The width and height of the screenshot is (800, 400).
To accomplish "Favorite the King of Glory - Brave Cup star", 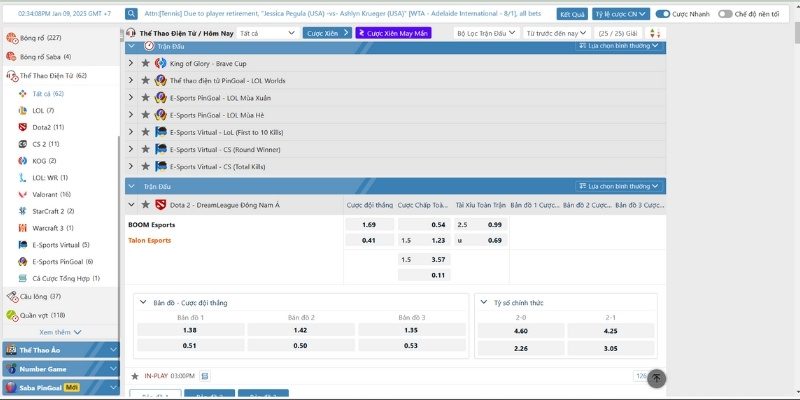I will [x=145, y=63].
